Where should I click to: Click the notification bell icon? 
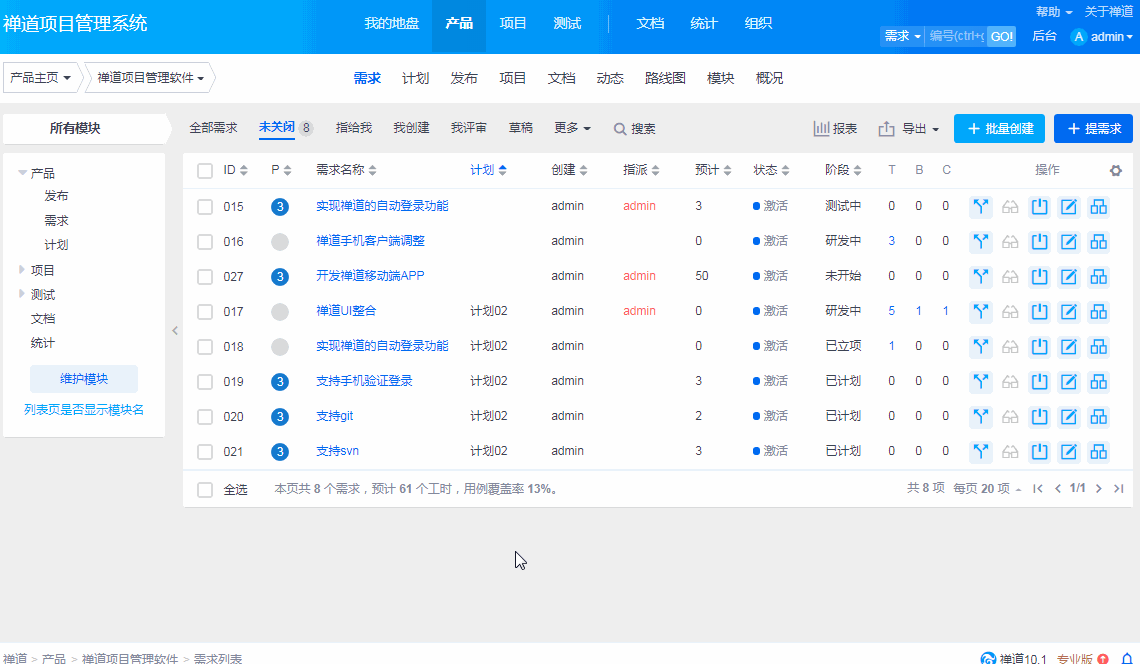pos(1126,659)
